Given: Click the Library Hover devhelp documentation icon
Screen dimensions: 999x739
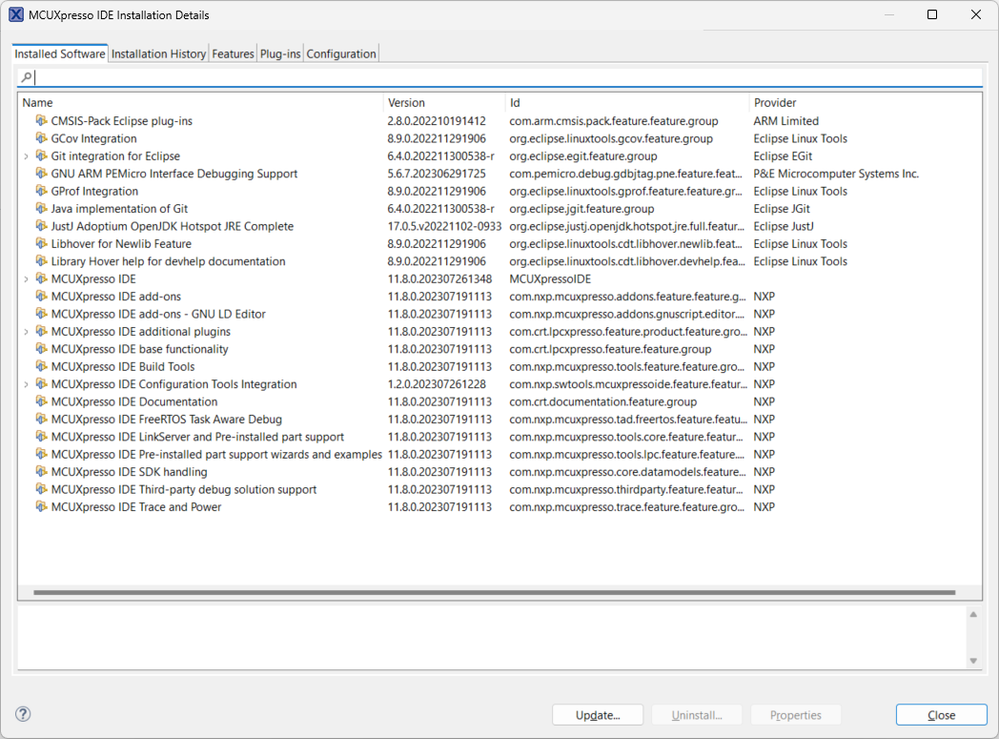Looking at the screenshot, I should [x=41, y=261].
